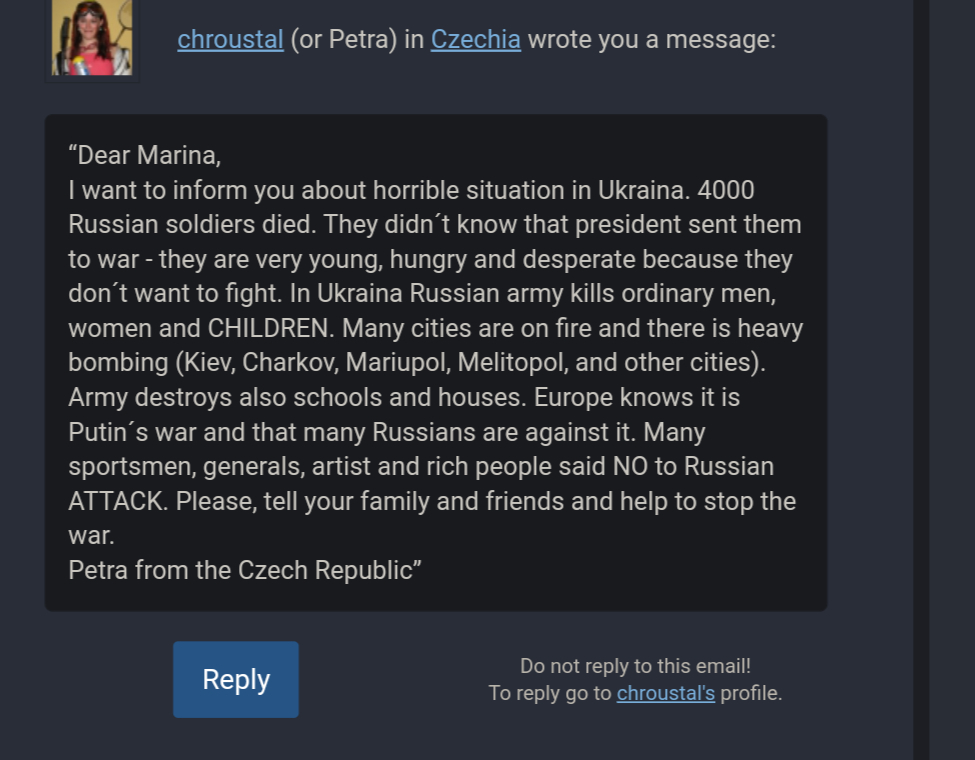Image resolution: width=975 pixels, height=760 pixels.
Task: Click the word Mariupol in the cities list
Action: pyautogui.click(x=397, y=363)
